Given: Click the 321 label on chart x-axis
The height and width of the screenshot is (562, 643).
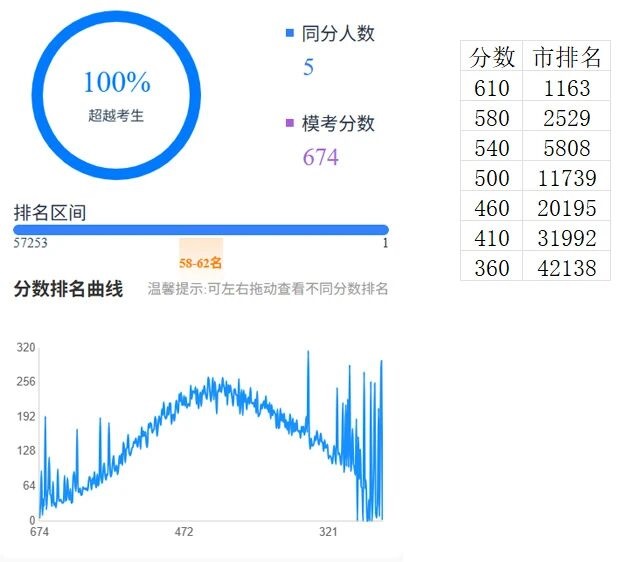Looking at the screenshot, I should 327,532.
